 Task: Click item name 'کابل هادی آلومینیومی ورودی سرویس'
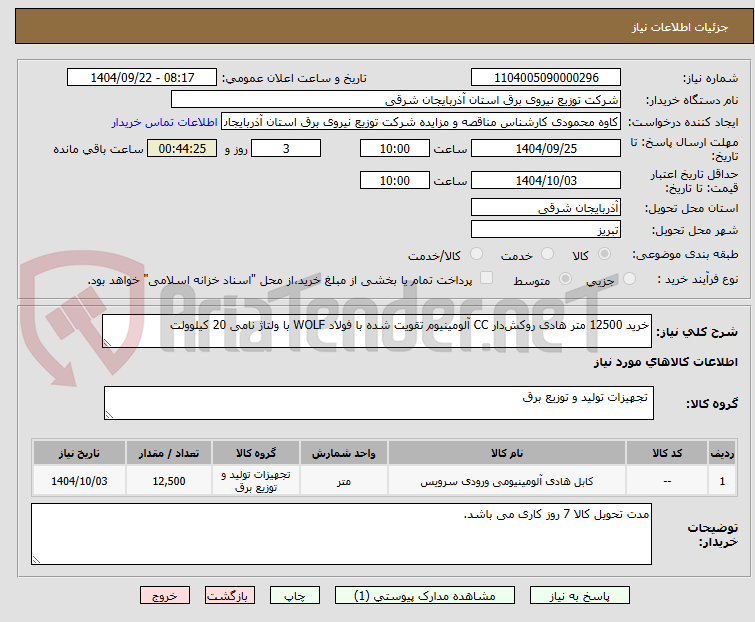click(507, 481)
